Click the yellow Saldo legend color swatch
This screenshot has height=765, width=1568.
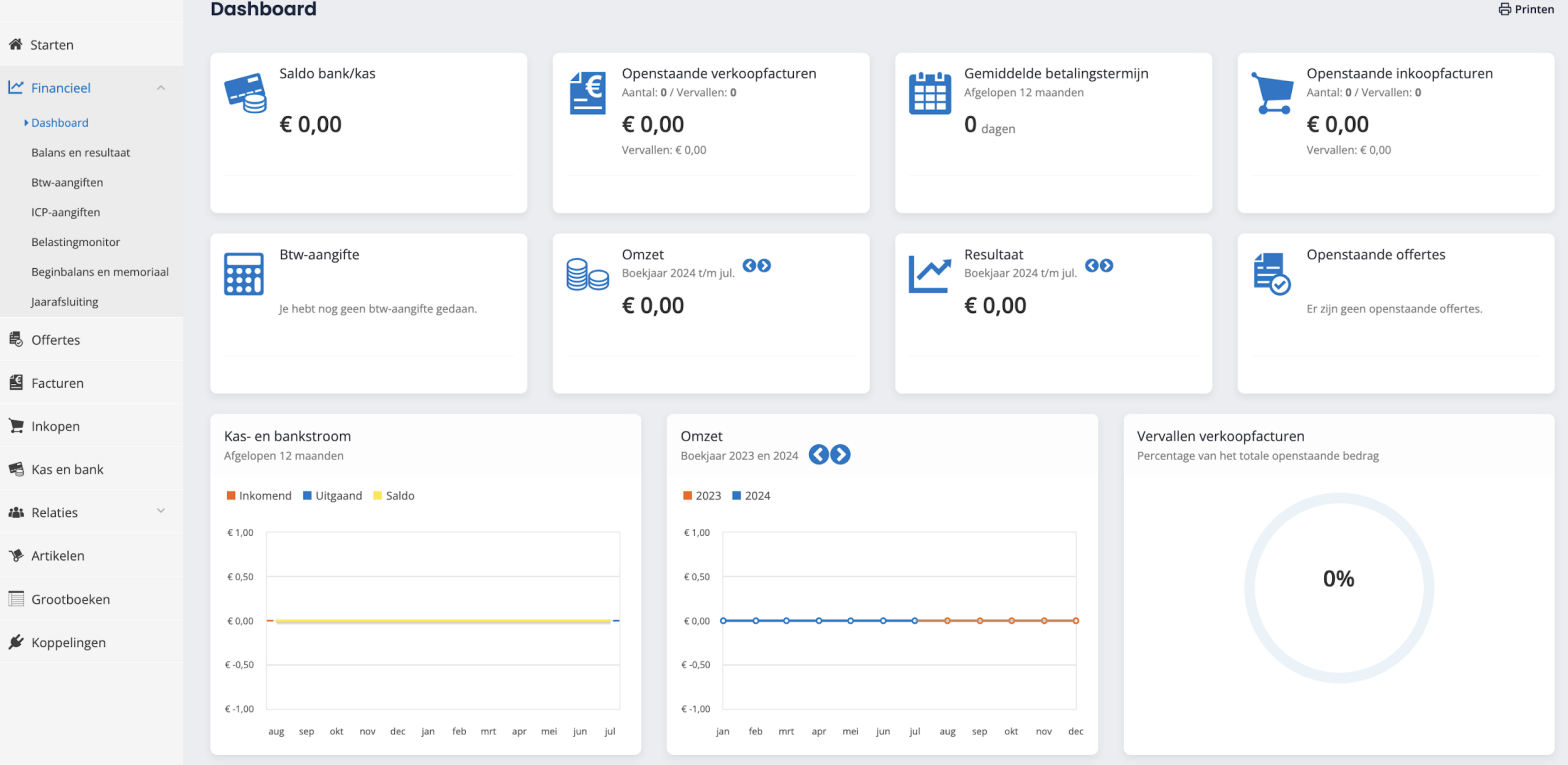pyautogui.click(x=377, y=496)
